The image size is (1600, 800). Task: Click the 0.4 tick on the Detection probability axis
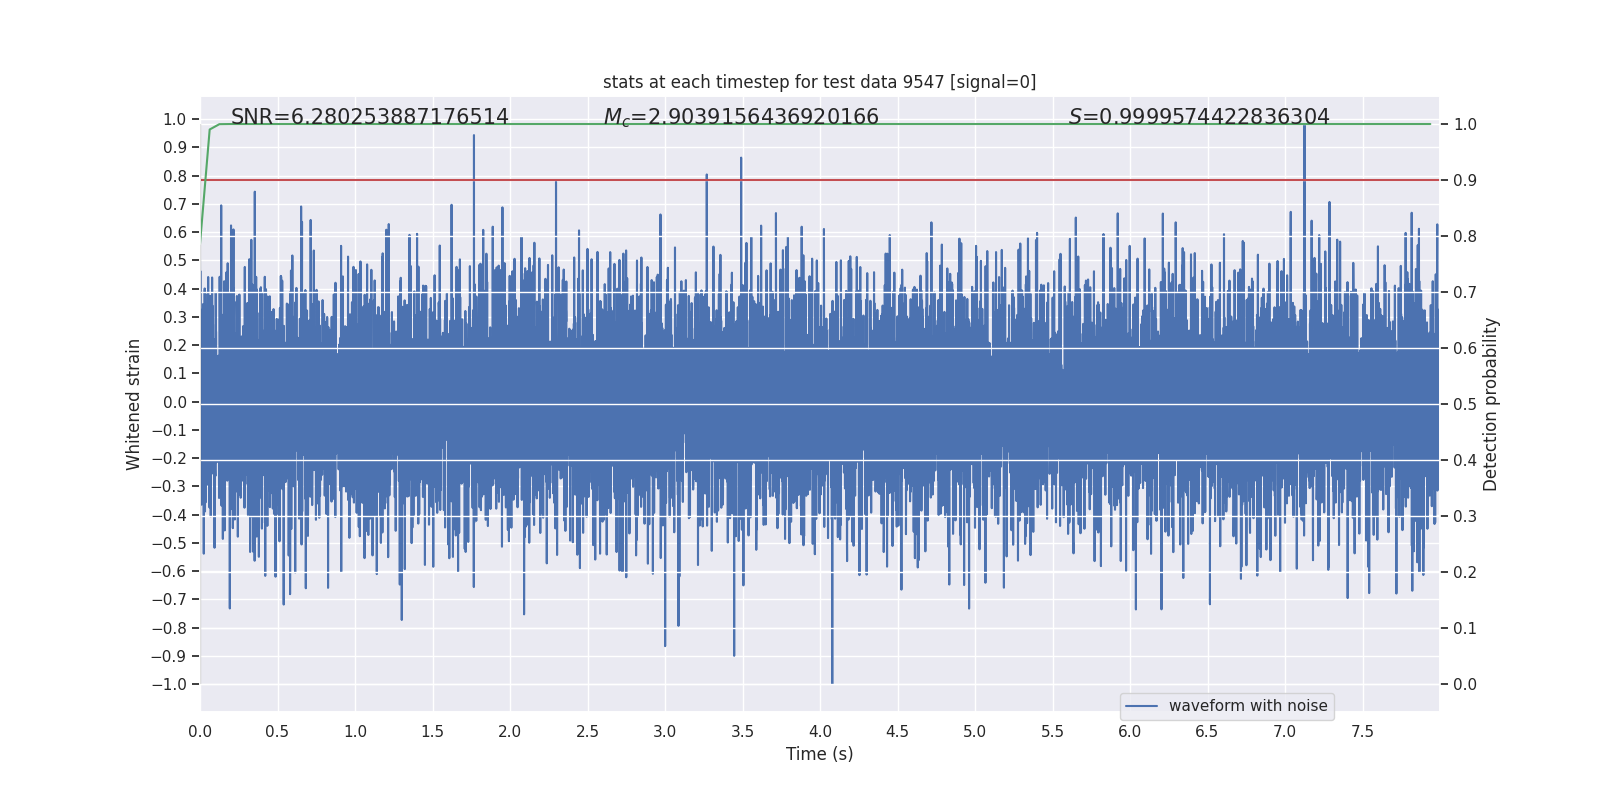pos(1465,461)
